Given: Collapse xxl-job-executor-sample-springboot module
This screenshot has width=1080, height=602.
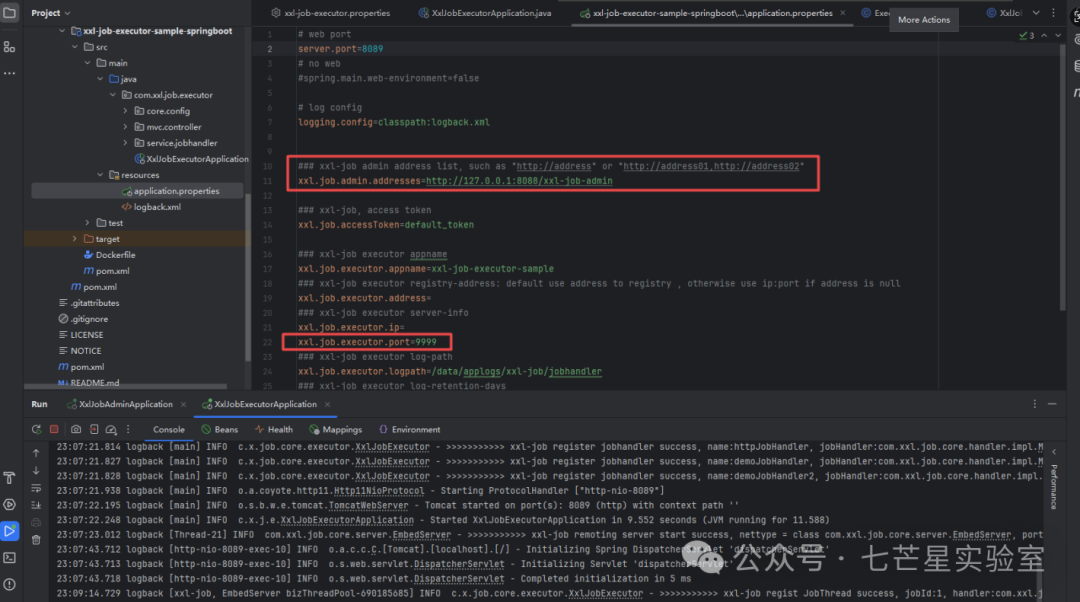Looking at the screenshot, I should [x=62, y=31].
